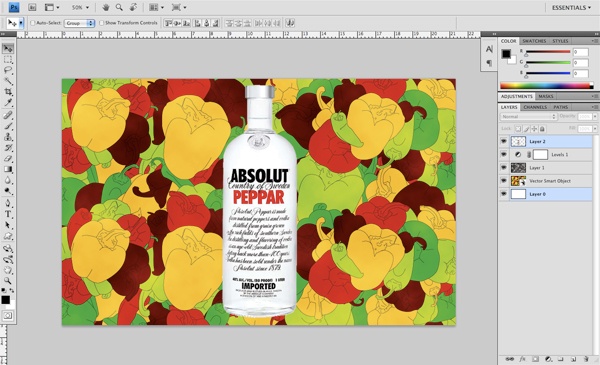Select the Dodge tool

coord(8,191)
